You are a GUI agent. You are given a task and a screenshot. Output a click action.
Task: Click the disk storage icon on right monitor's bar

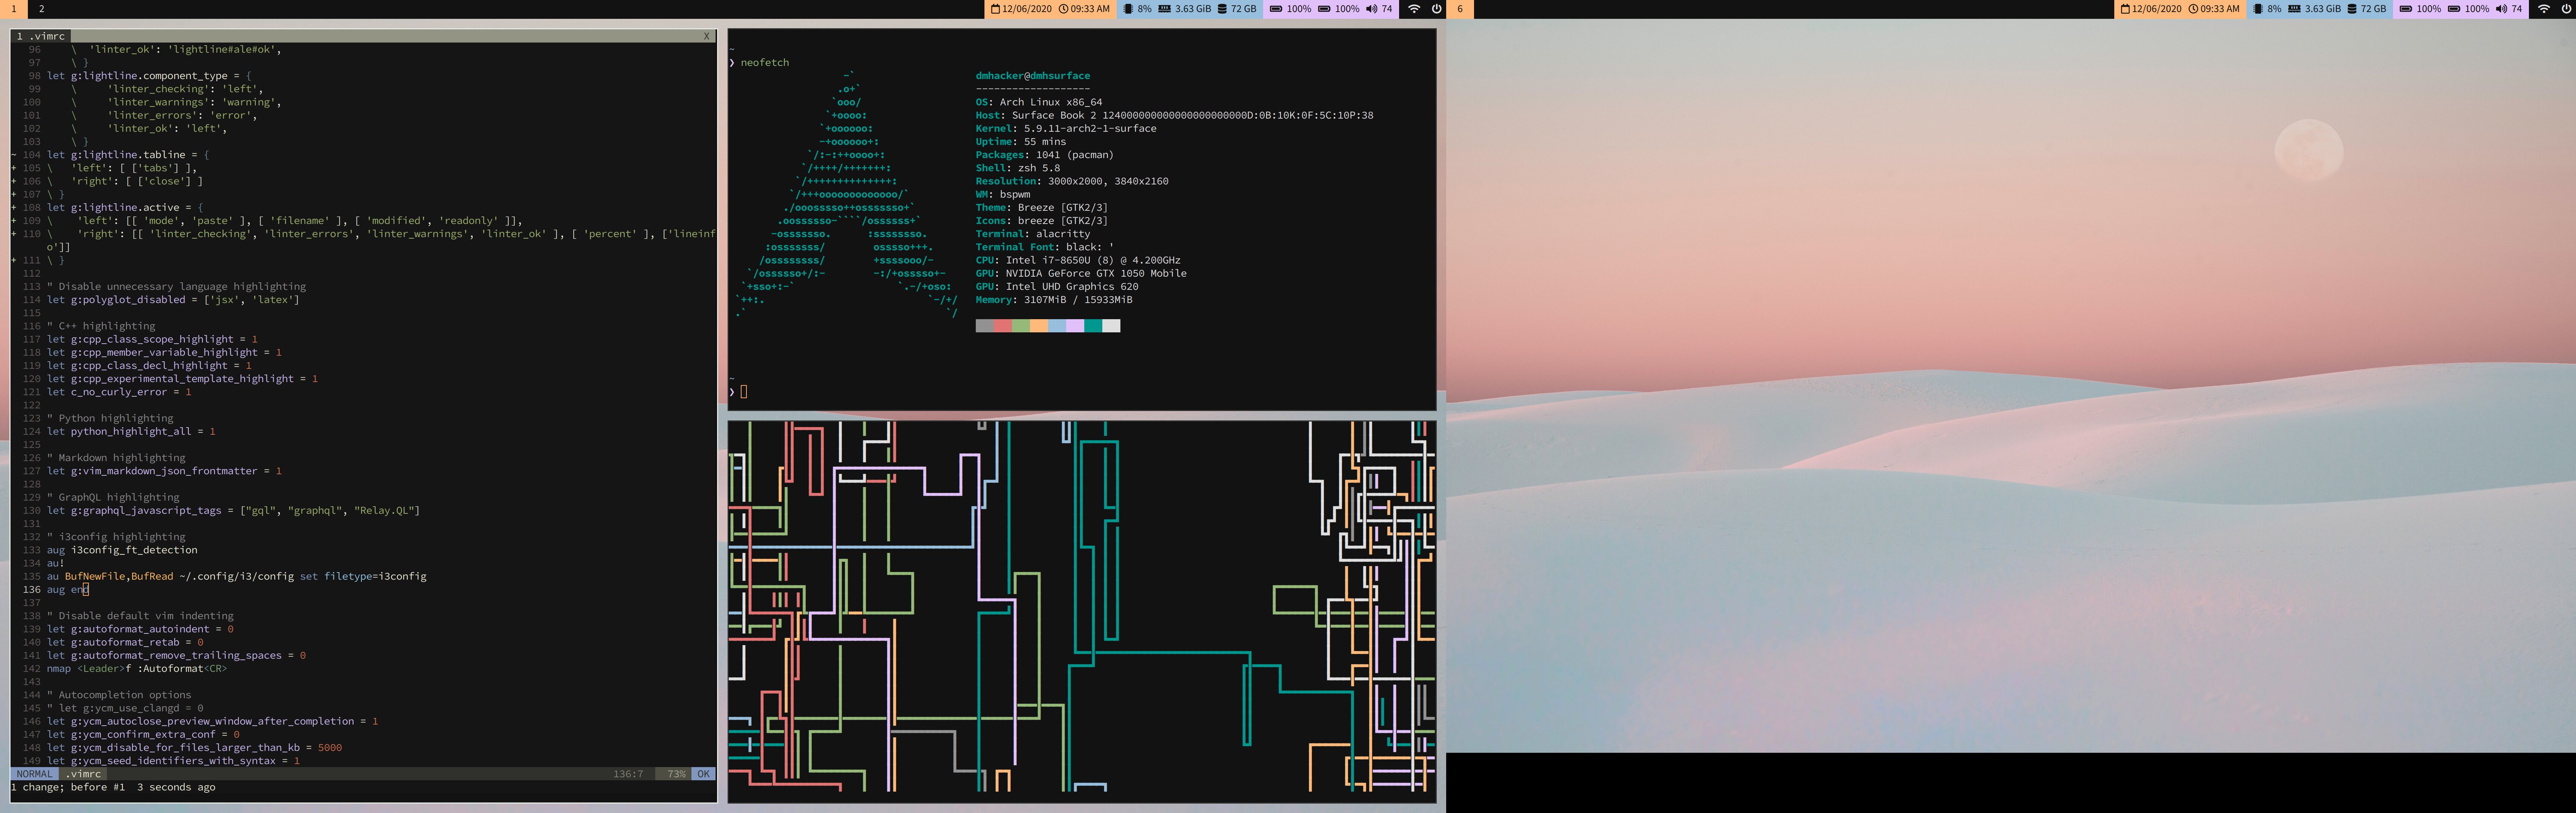2352,9
